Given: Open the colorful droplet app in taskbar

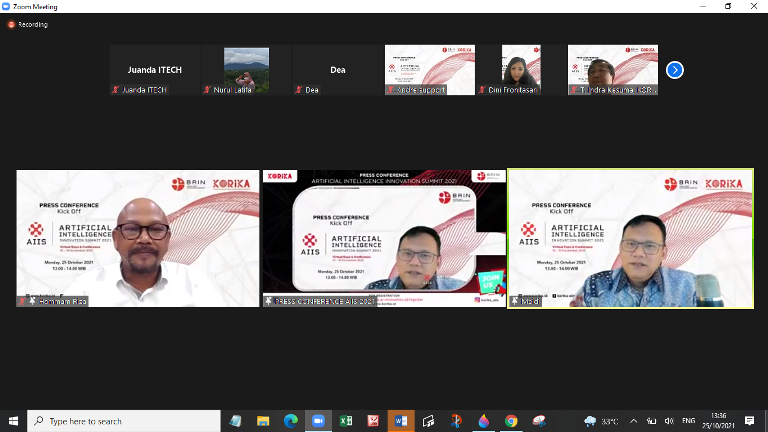Looking at the screenshot, I should point(483,421).
